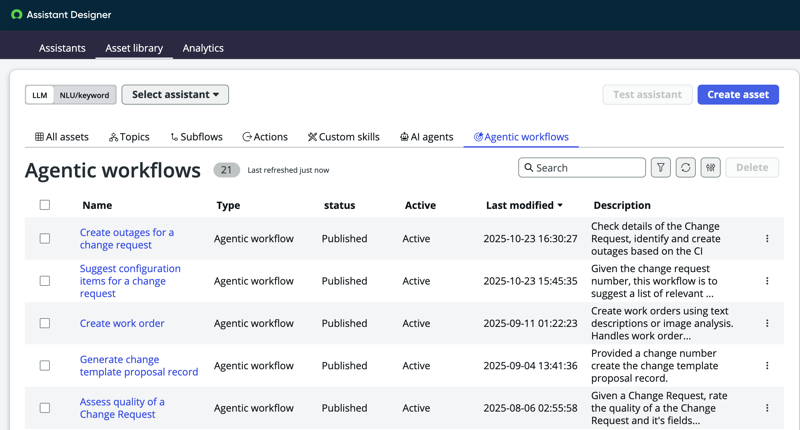Viewport: 800px width, 430px height.
Task: Open the column settings sliders icon
Action: (x=711, y=167)
